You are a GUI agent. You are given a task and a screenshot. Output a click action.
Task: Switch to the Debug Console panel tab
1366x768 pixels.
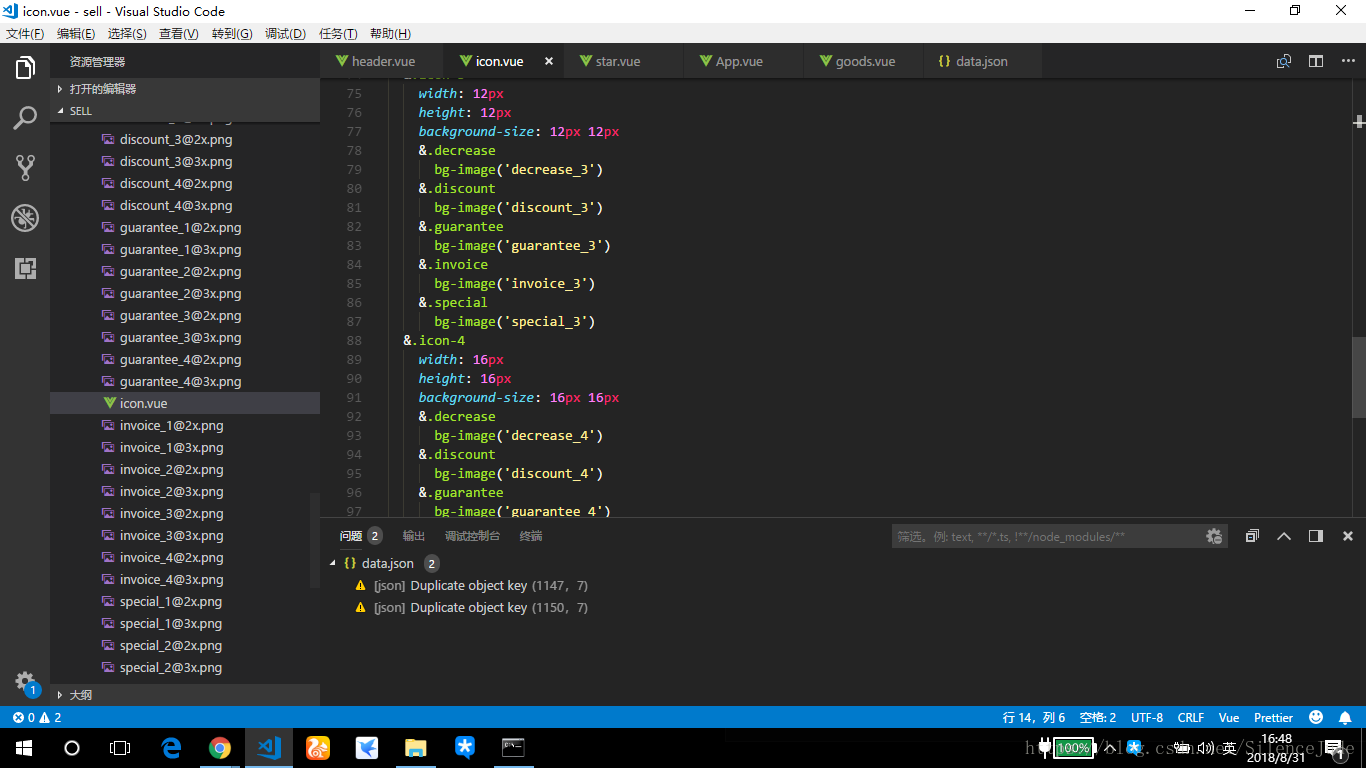coord(472,536)
